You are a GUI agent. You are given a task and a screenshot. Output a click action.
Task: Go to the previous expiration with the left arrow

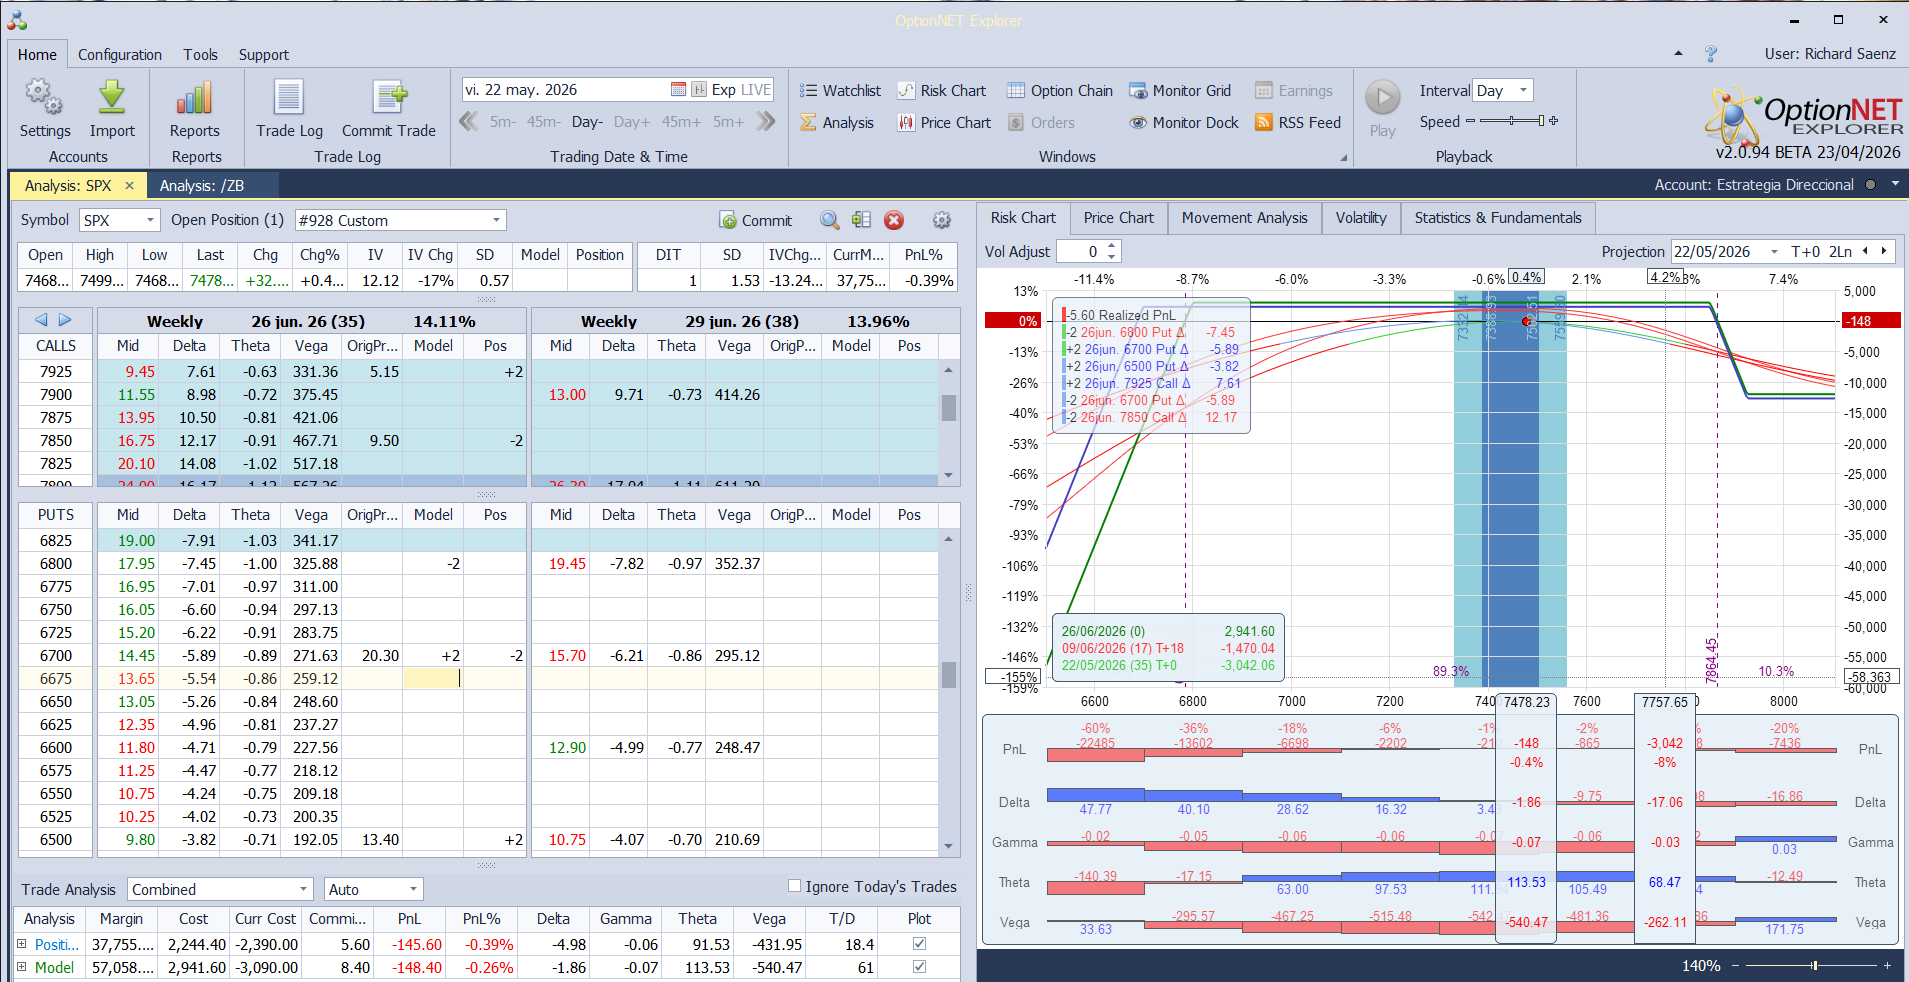tap(41, 320)
